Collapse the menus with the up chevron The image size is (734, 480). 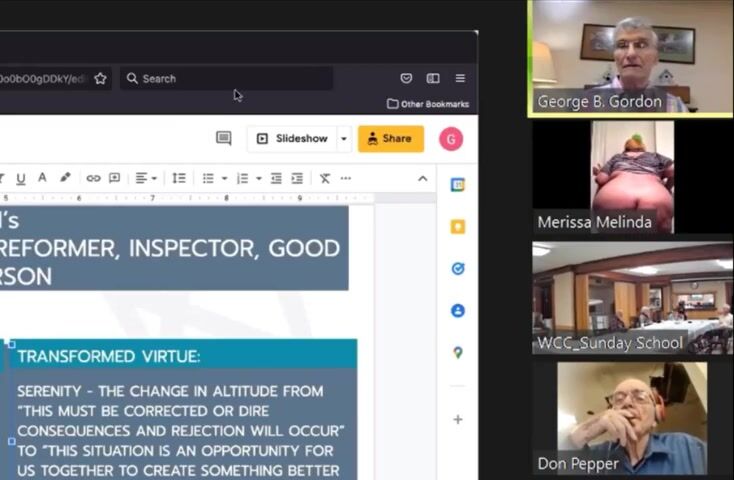(x=422, y=179)
